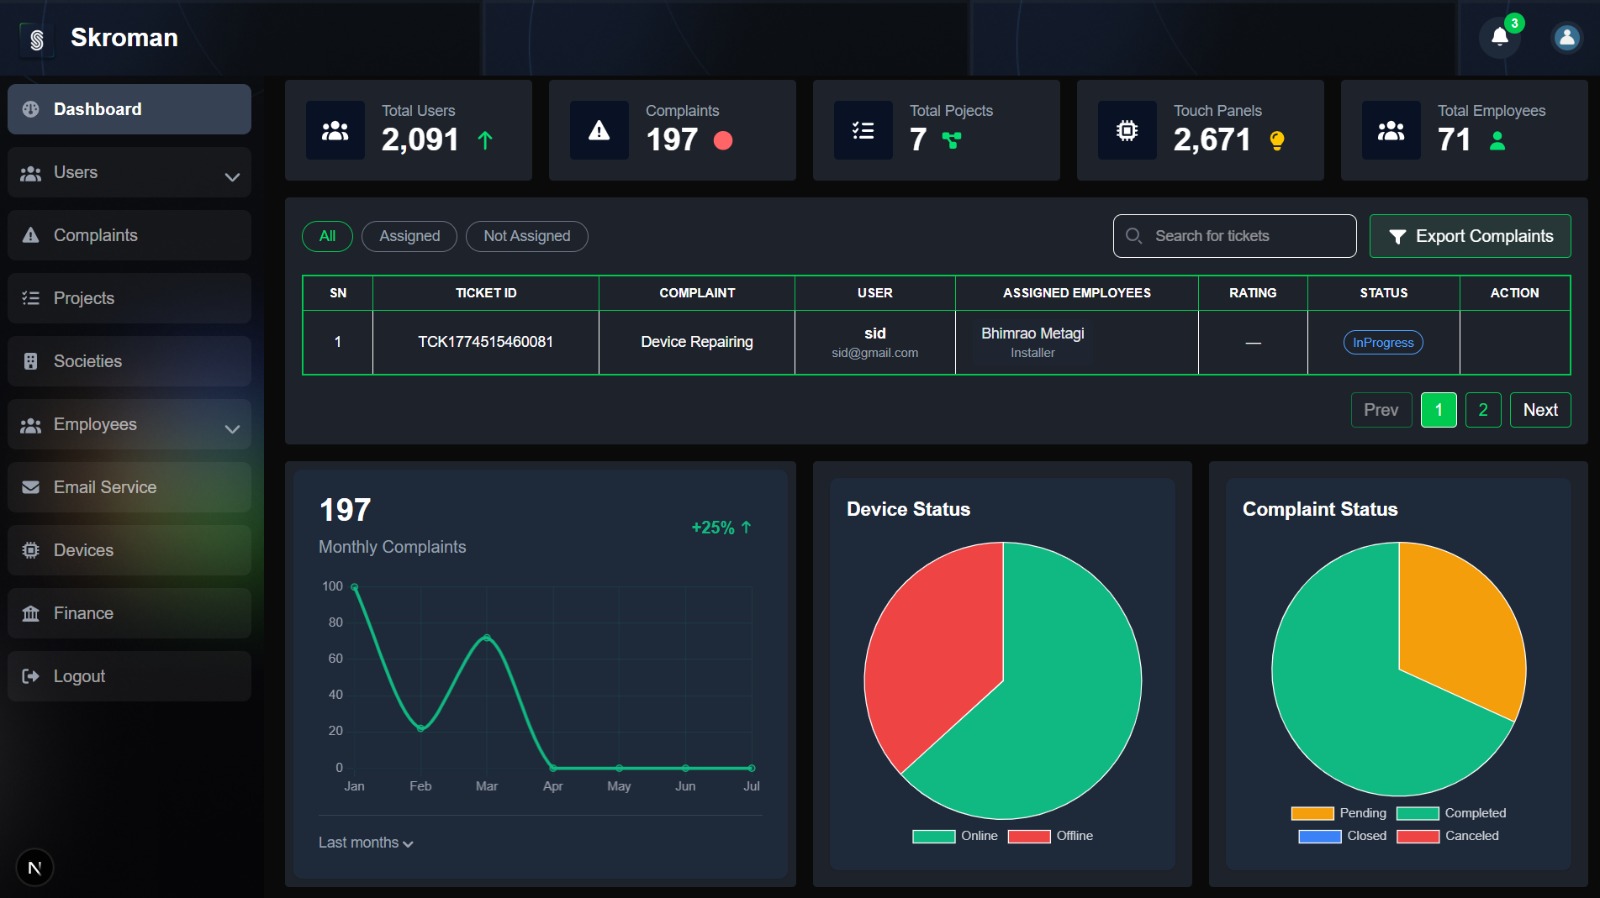Screen dimensions: 1600x898
Task: Select the All filter pill
Action: pyautogui.click(x=327, y=236)
